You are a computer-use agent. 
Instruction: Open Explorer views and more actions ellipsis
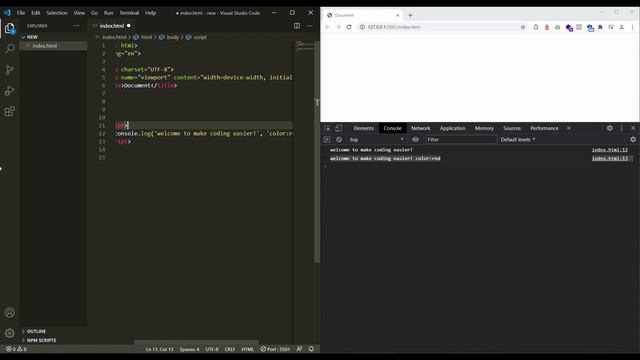[x=77, y=26]
